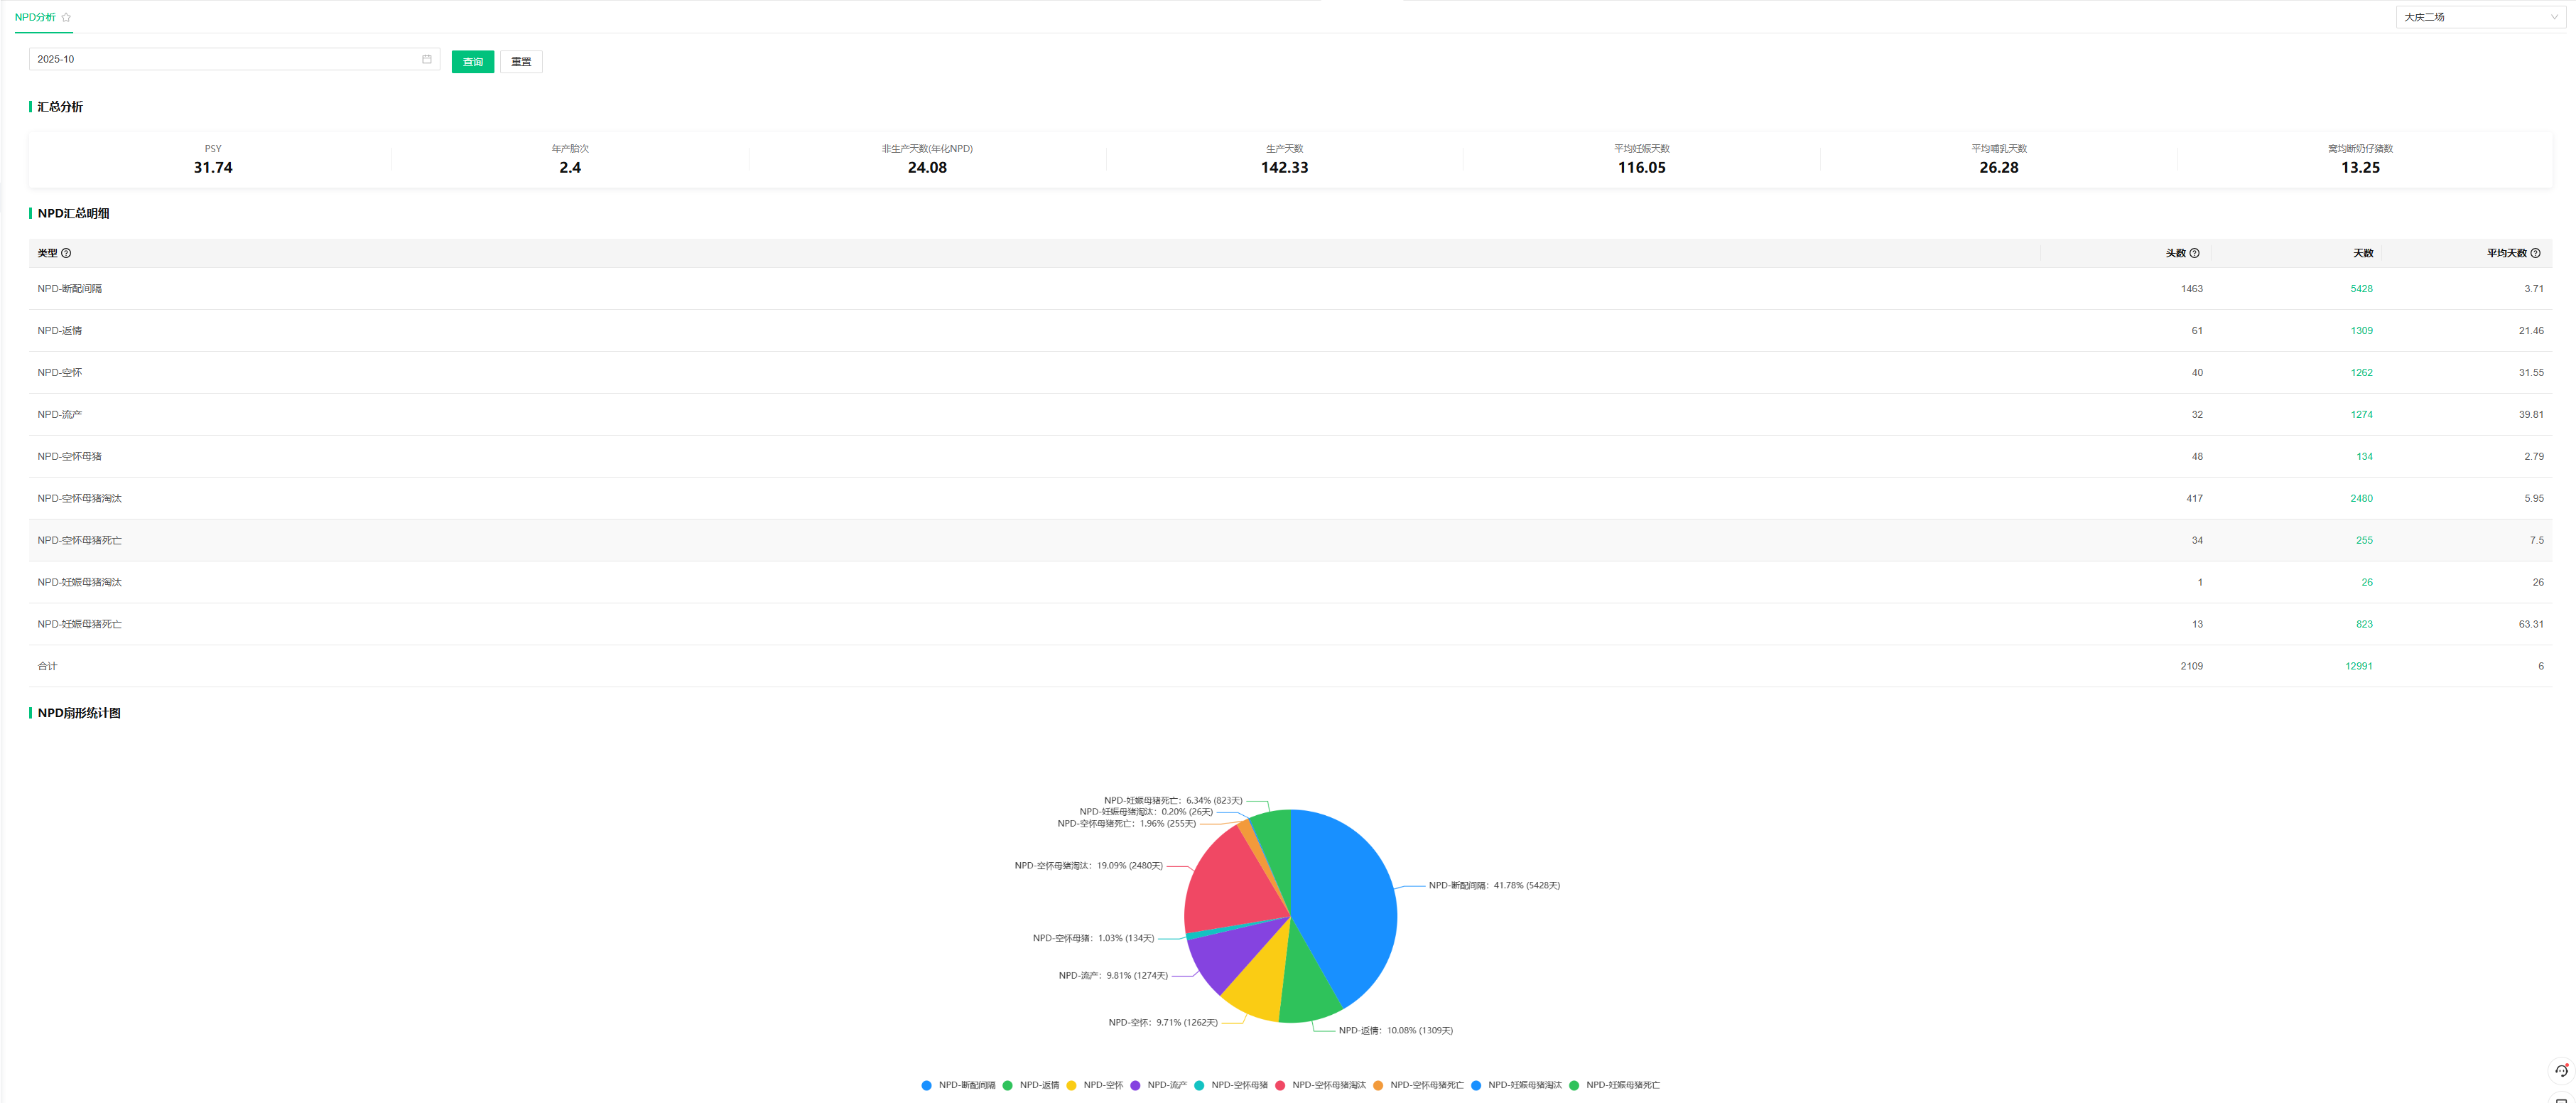Open customer service headset icon
Viewport: 2576px width, 1103px height.
point(2560,1070)
